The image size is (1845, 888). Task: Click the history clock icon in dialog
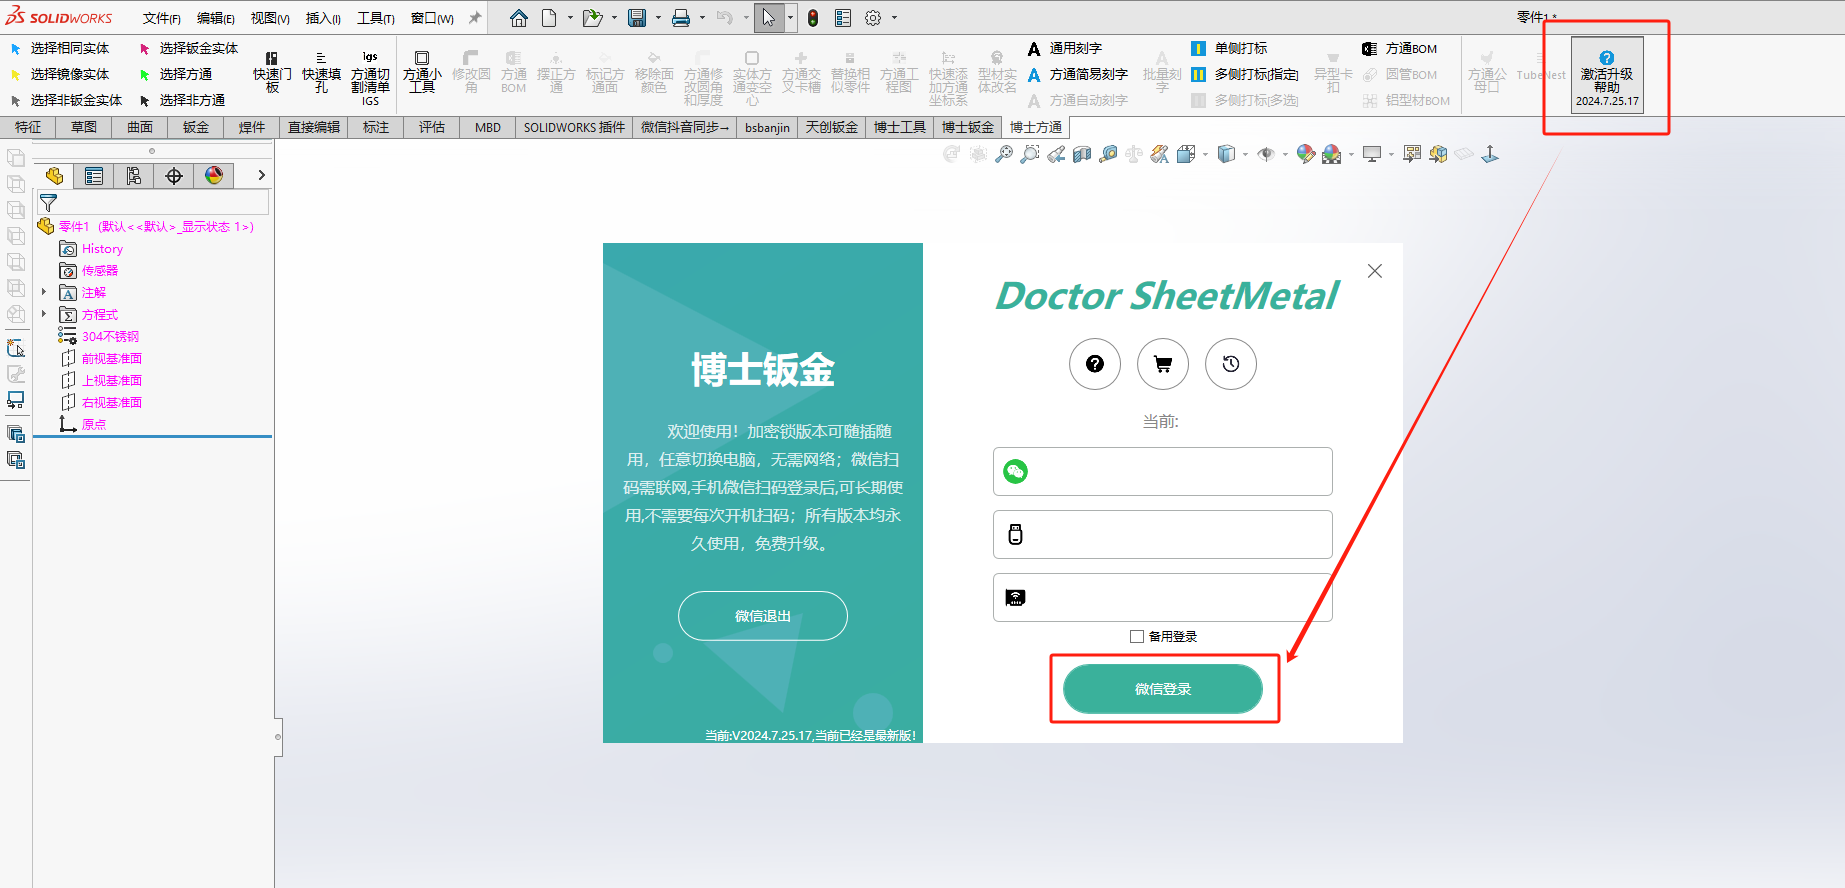1231,364
